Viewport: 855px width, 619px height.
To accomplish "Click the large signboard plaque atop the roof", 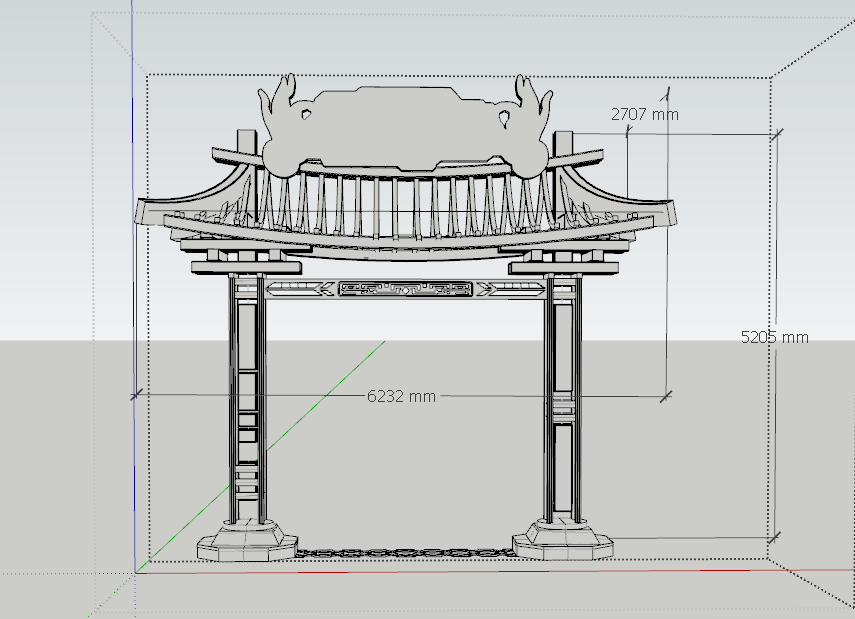I will [400, 130].
